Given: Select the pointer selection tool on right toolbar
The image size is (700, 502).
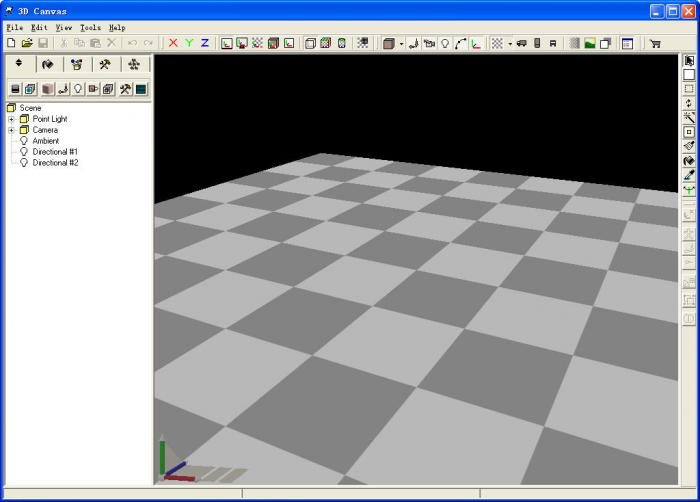Looking at the screenshot, I should (689, 60).
